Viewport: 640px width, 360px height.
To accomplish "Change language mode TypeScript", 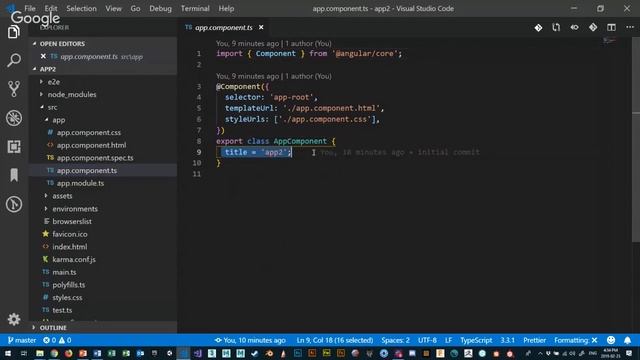I will pos(476,340).
